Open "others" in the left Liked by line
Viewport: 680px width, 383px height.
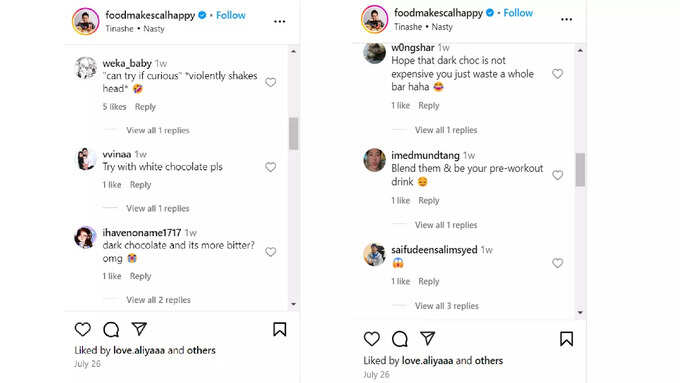tap(201, 350)
